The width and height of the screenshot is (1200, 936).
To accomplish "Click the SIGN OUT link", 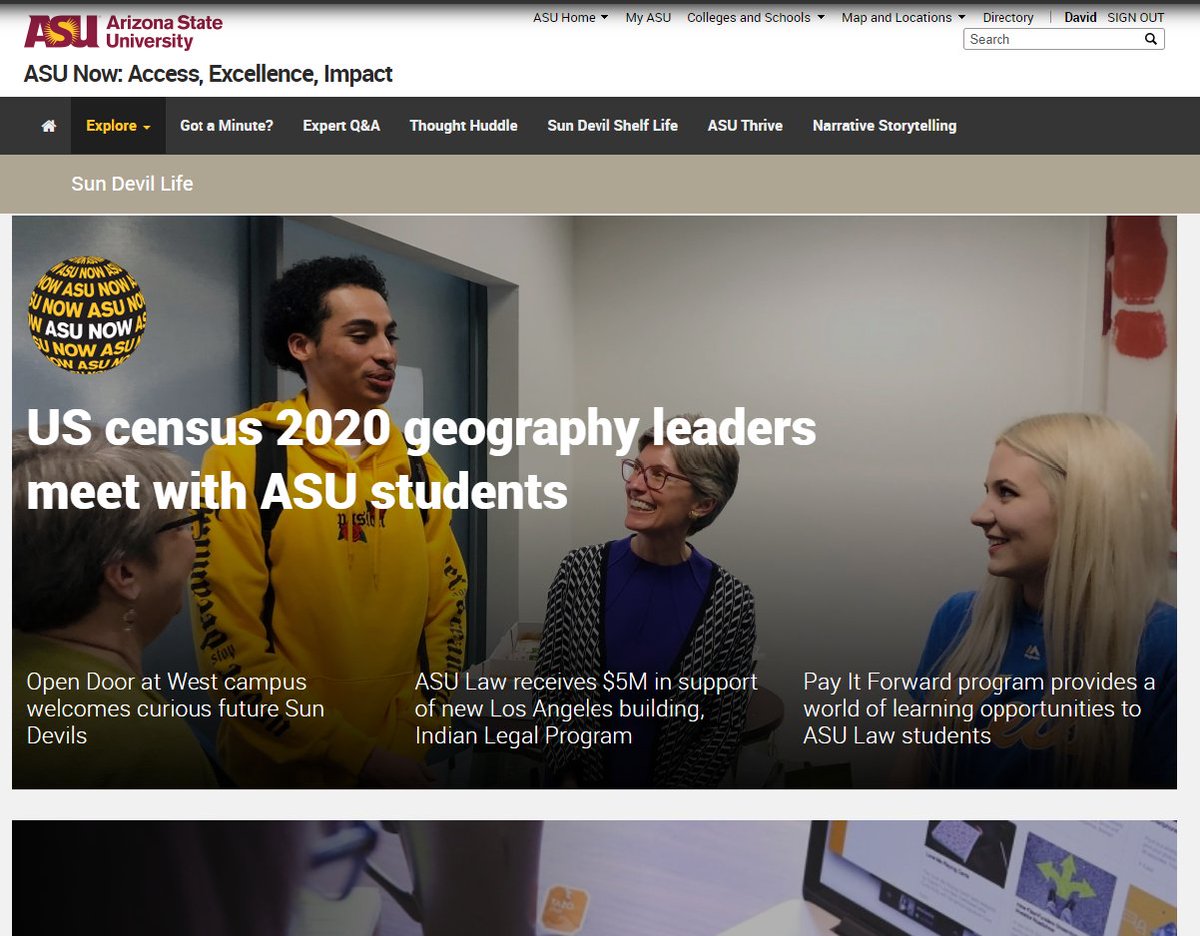I will click(x=1136, y=17).
